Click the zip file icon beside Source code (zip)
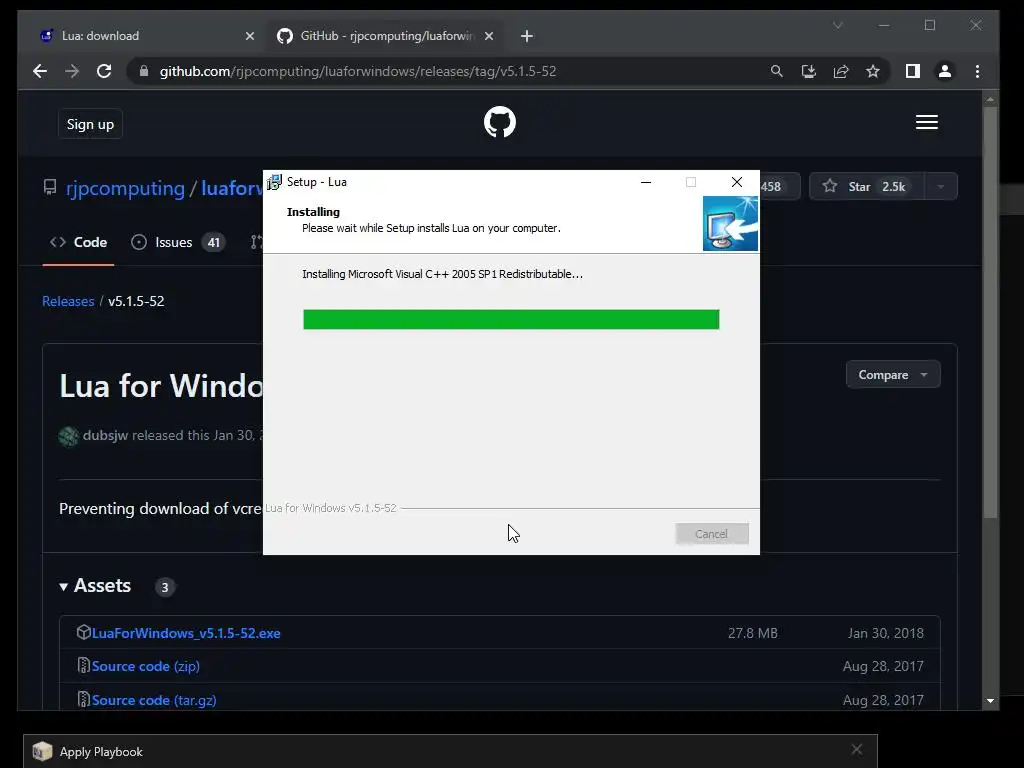1024x768 pixels. click(x=84, y=665)
